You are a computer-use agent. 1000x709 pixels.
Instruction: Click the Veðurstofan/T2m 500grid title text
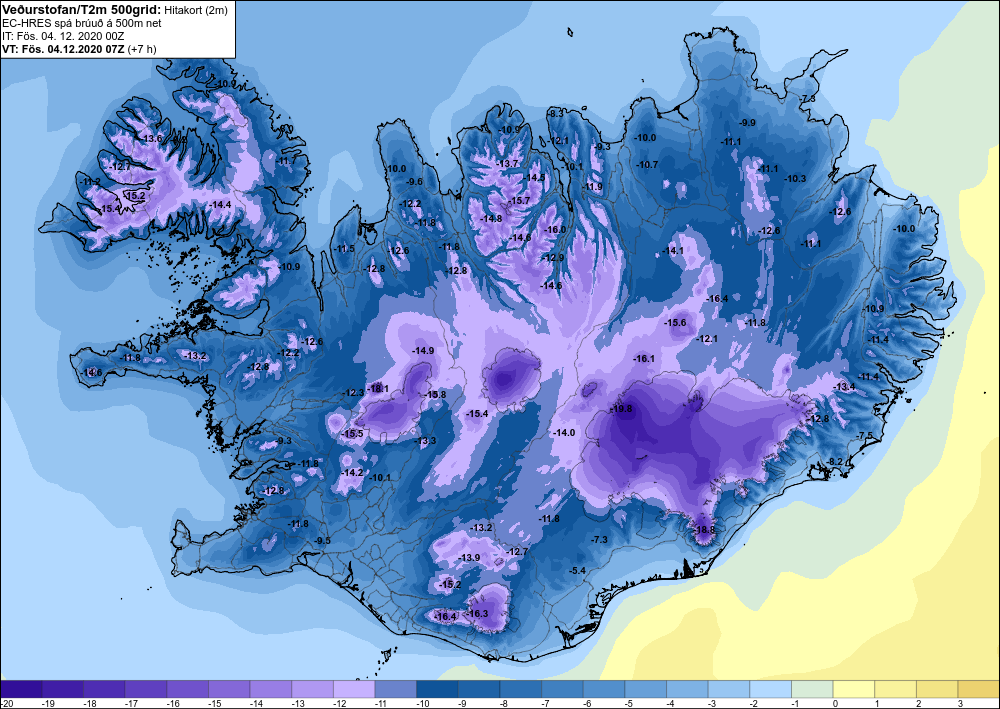coord(81,9)
